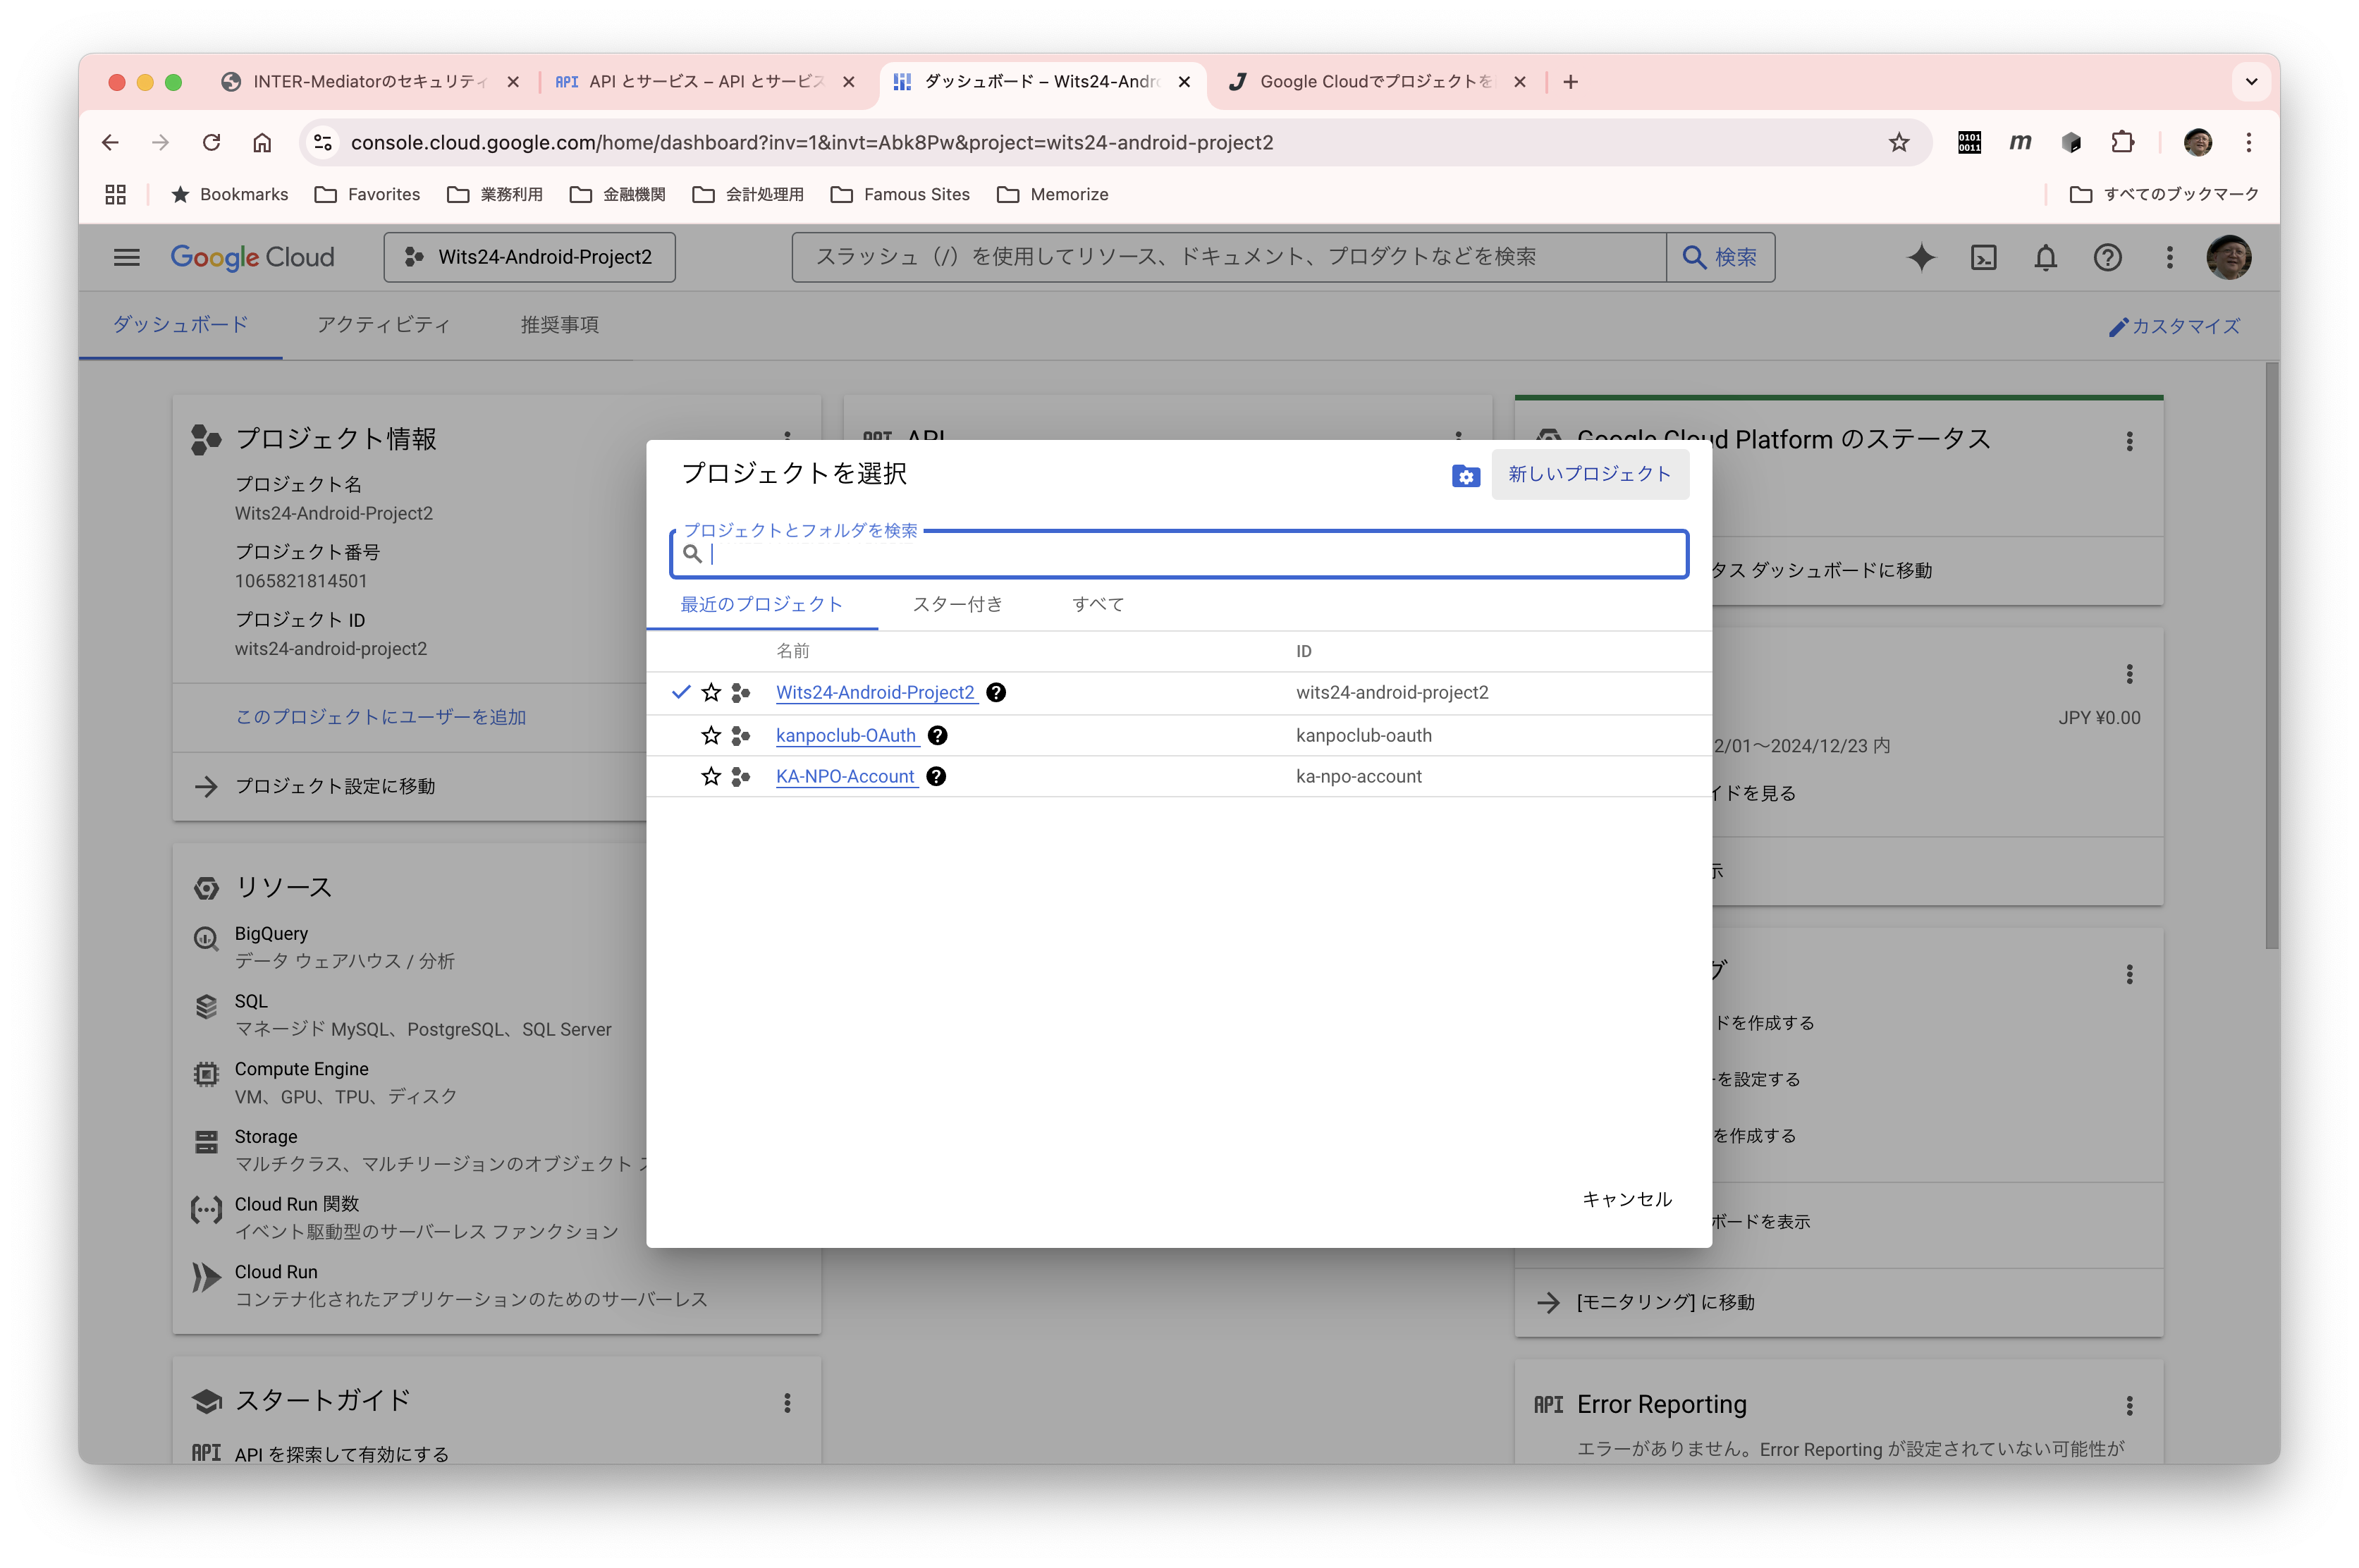Switch to the INTER-Mediator security tab

click(x=370, y=82)
